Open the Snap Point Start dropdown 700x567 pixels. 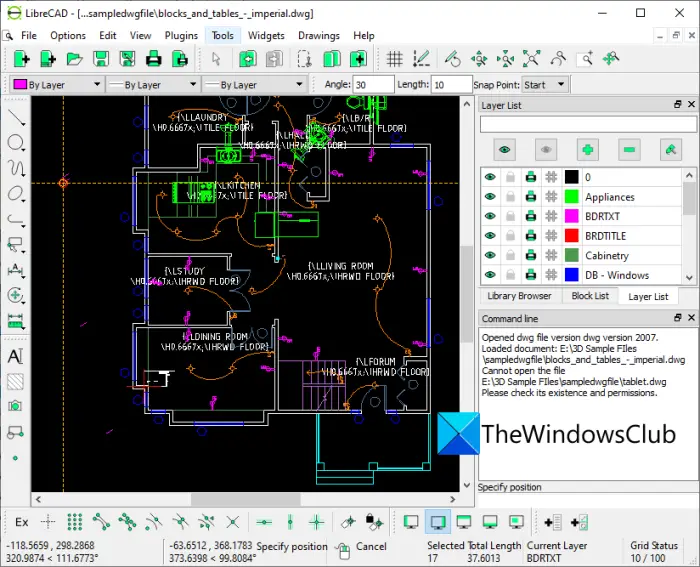pos(545,84)
